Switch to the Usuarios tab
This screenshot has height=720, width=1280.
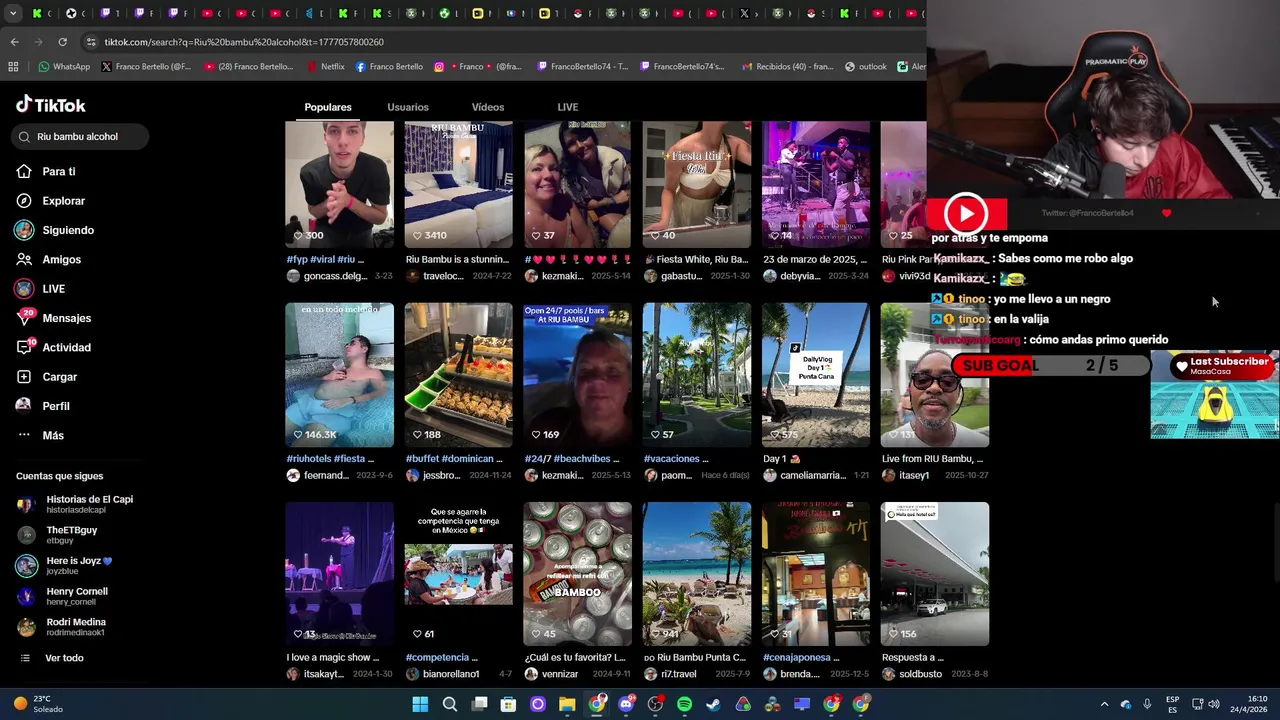click(x=408, y=107)
